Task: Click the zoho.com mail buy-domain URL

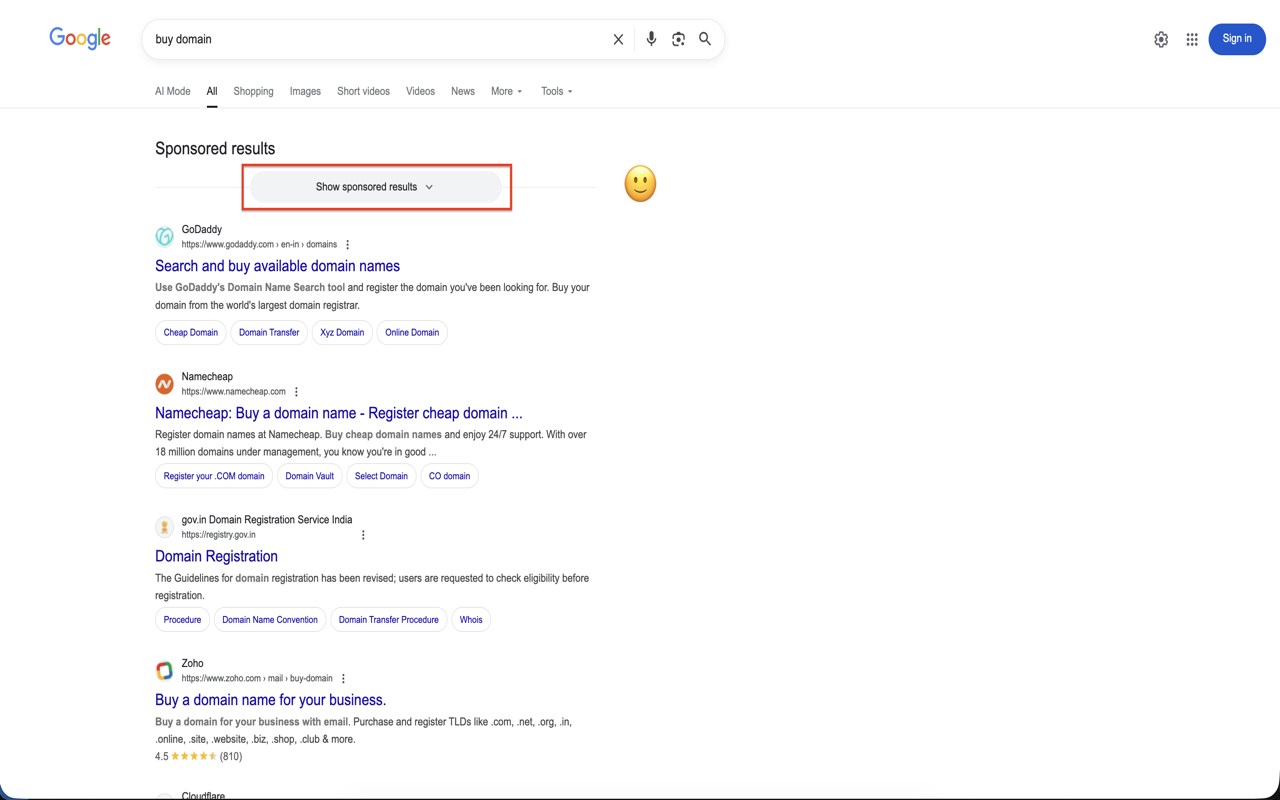Action: click(x=257, y=679)
